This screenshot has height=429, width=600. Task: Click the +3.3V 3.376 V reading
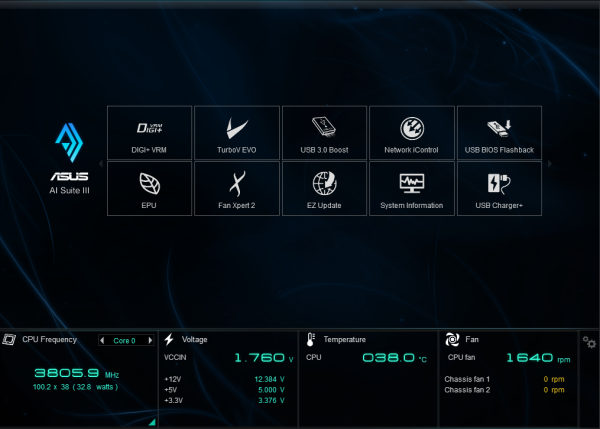coord(225,401)
